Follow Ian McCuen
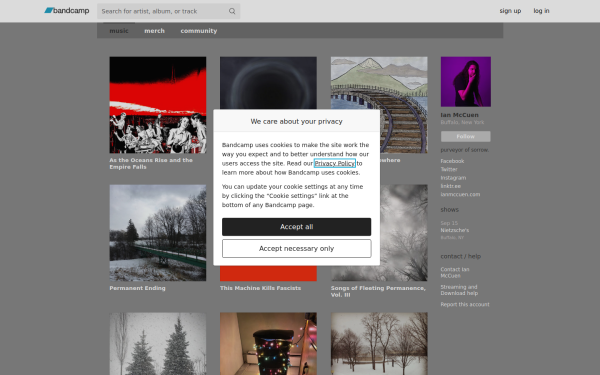This screenshot has height=375, width=600. [466, 136]
